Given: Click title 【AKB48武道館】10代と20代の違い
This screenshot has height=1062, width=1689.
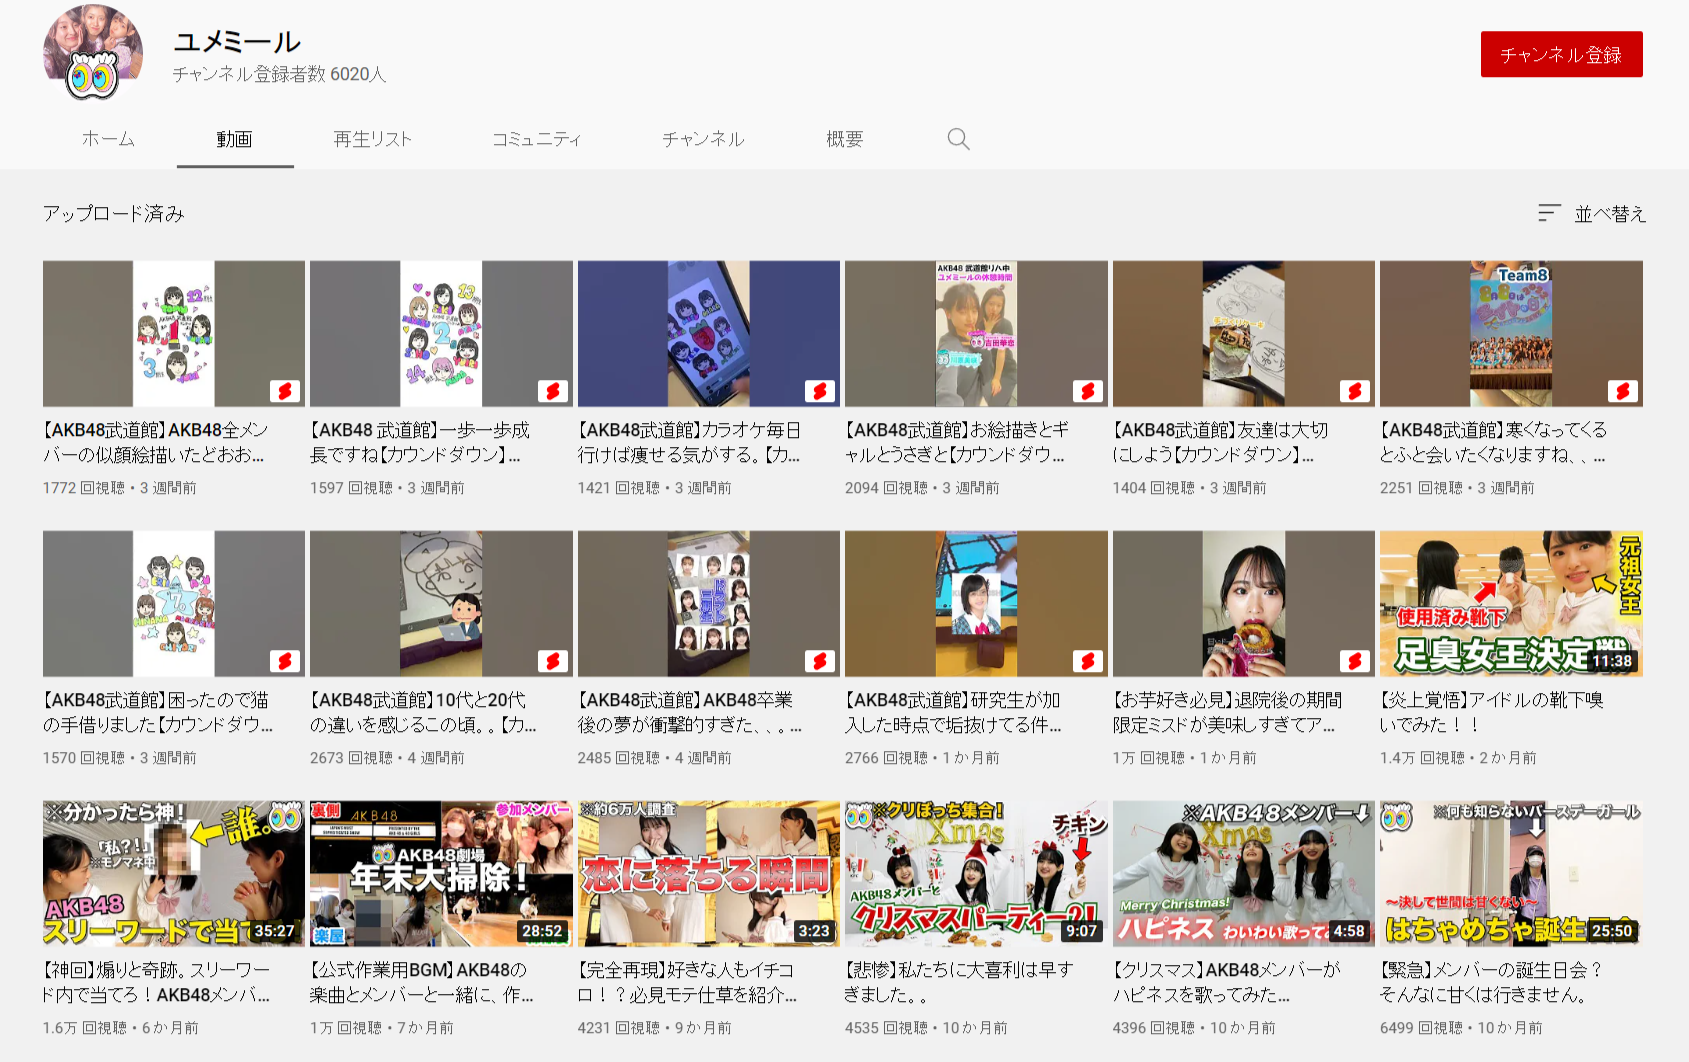Looking at the screenshot, I should click(x=423, y=712).
